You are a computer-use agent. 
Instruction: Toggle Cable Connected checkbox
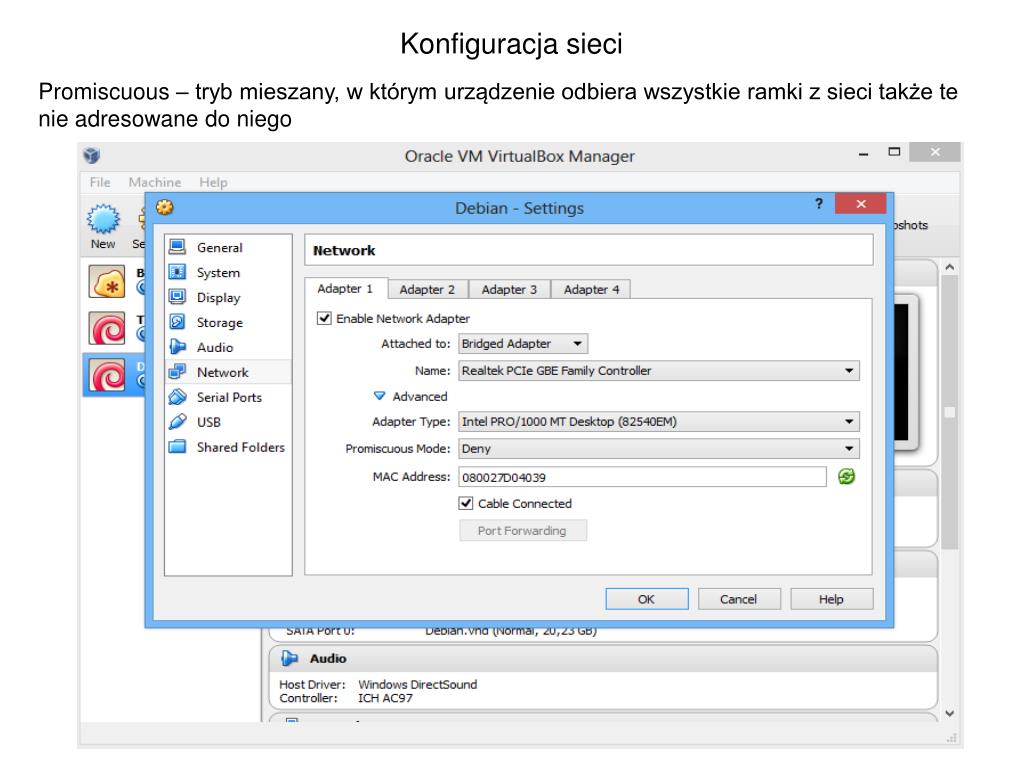click(466, 503)
